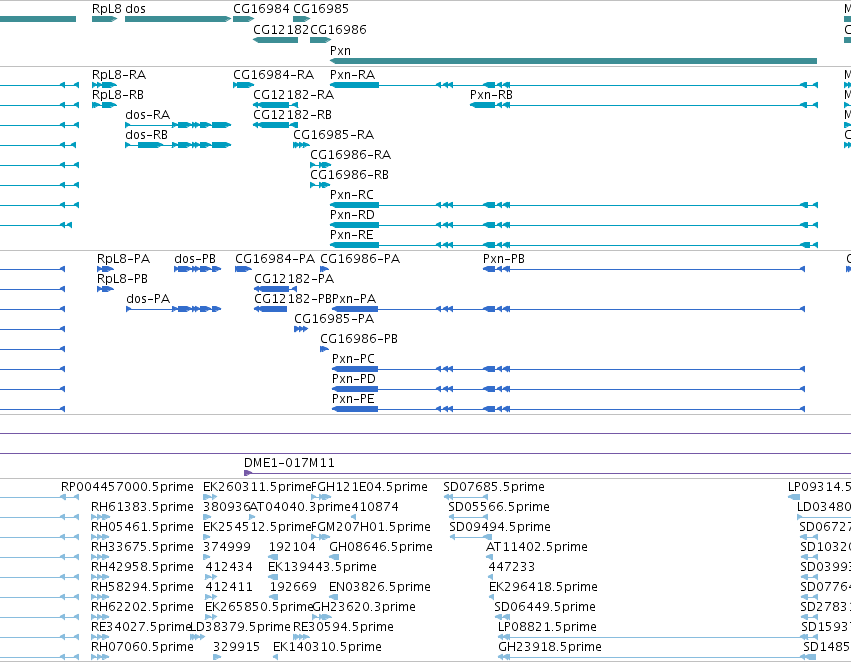The width and height of the screenshot is (851, 662).
Task: Select the RpL8-RB transcript label
Action: click(118, 94)
